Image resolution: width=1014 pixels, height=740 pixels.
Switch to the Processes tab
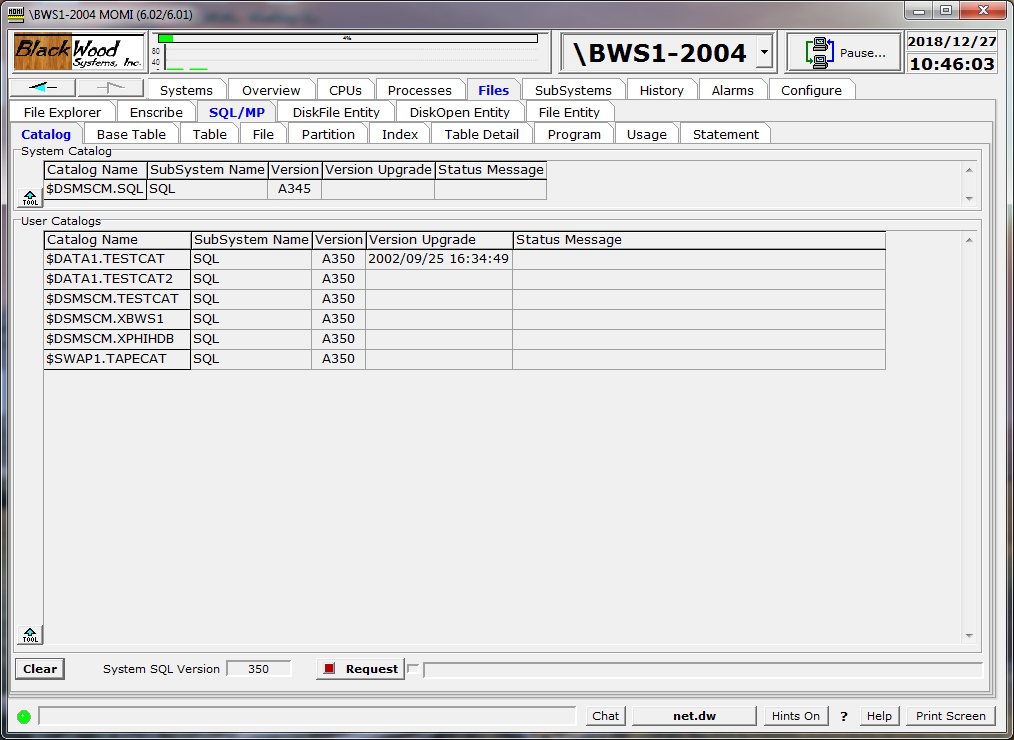pyautogui.click(x=419, y=90)
